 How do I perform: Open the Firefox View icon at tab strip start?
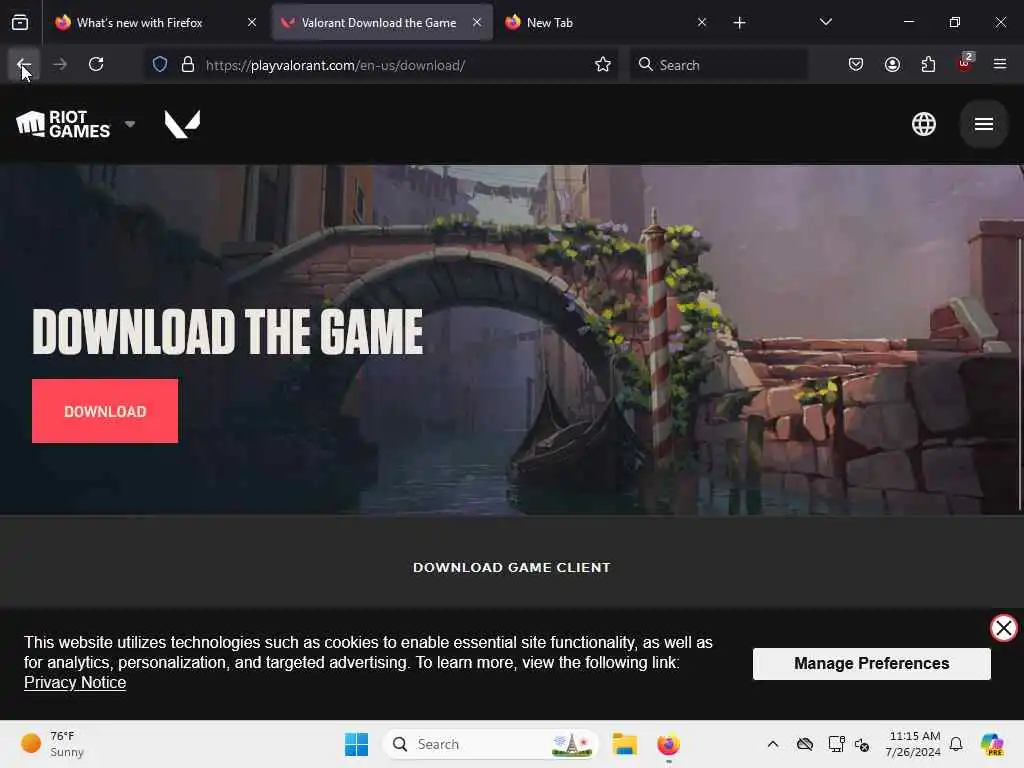[20, 22]
